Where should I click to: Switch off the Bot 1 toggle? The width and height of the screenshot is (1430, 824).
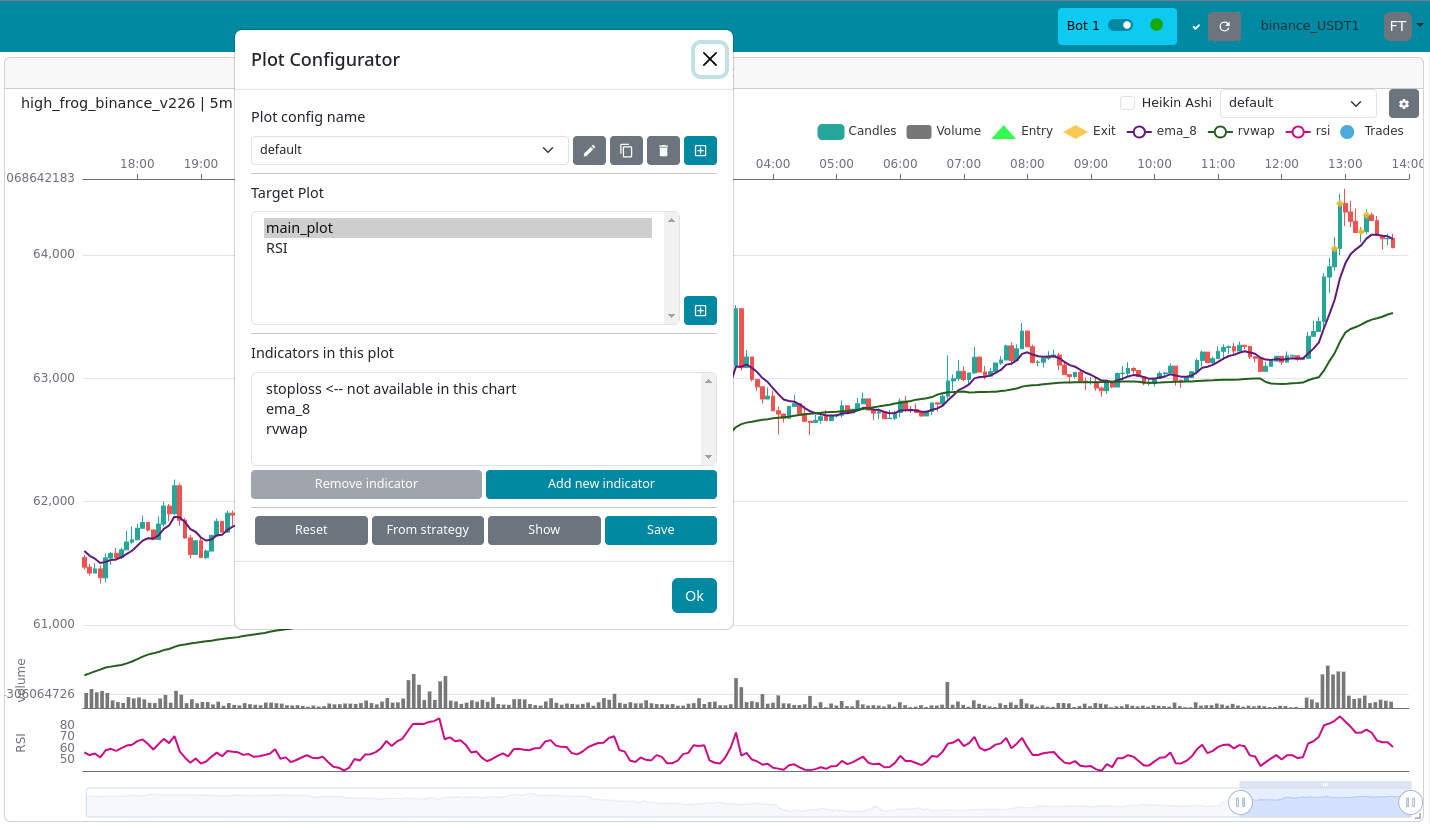click(x=1118, y=25)
